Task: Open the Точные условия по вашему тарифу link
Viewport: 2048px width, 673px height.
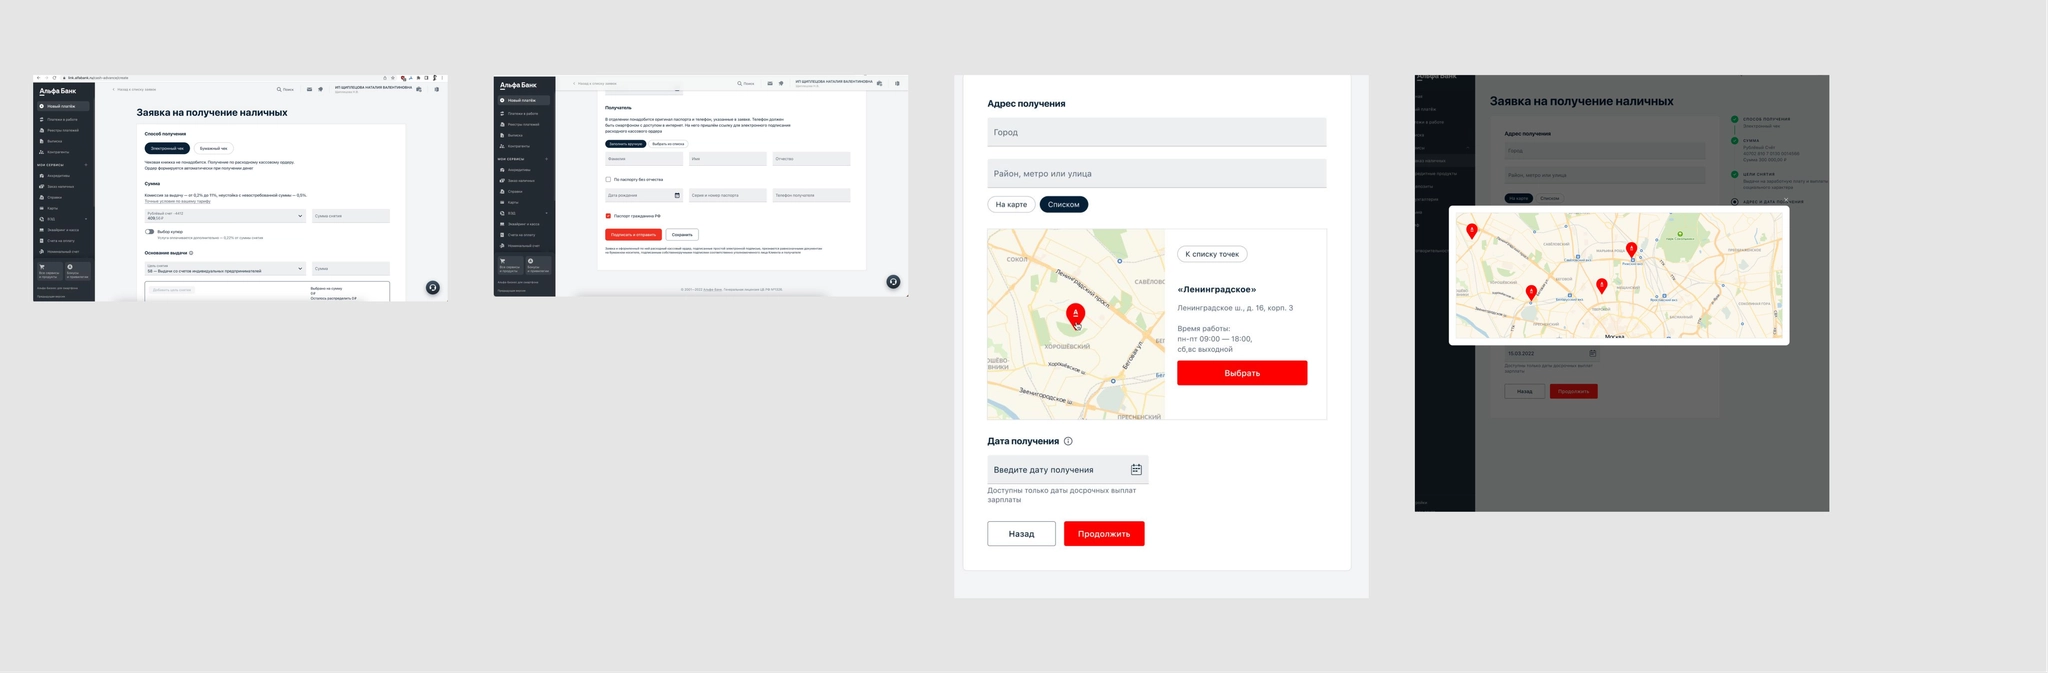Action: [178, 201]
